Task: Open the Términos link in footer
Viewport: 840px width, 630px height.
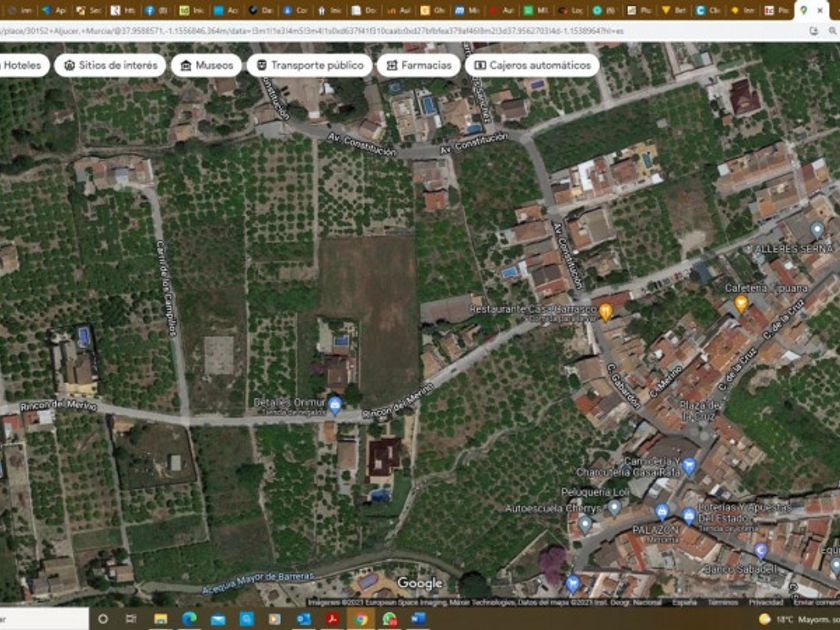Action: click(722, 603)
